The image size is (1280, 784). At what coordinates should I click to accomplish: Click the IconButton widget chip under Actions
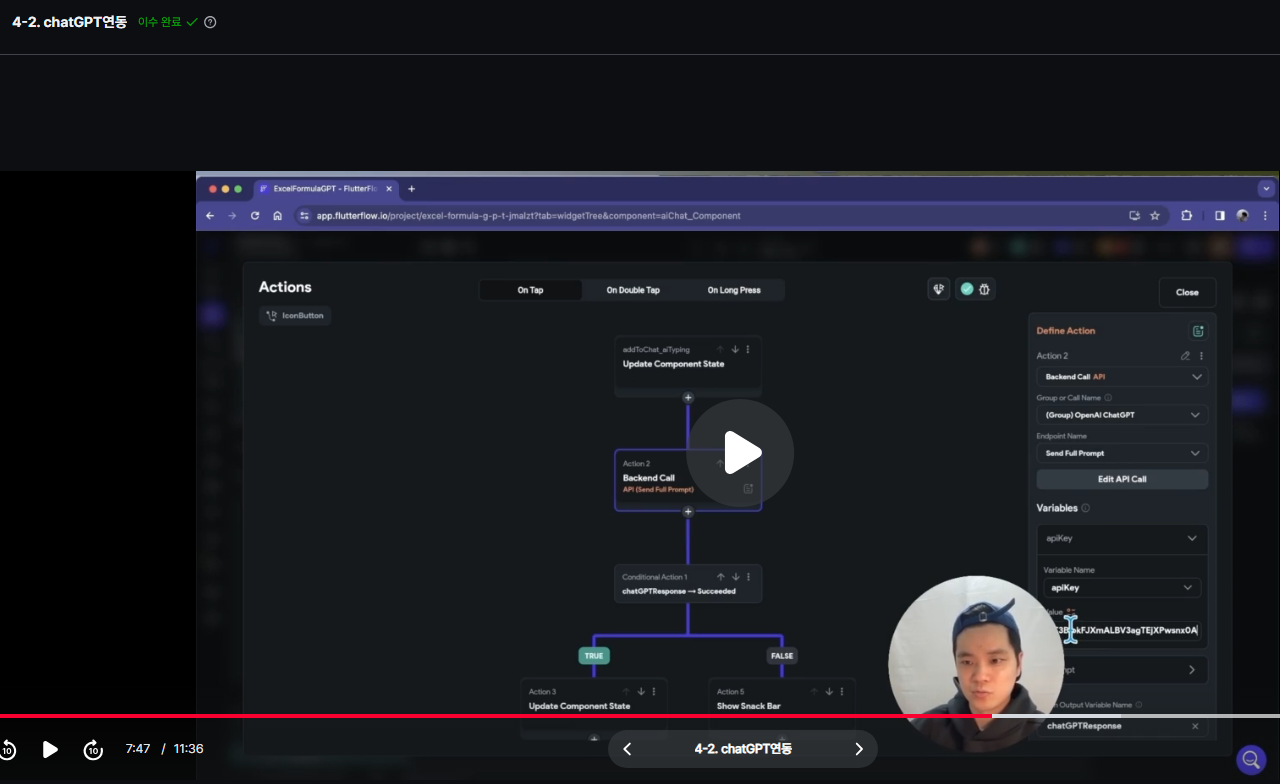click(295, 315)
